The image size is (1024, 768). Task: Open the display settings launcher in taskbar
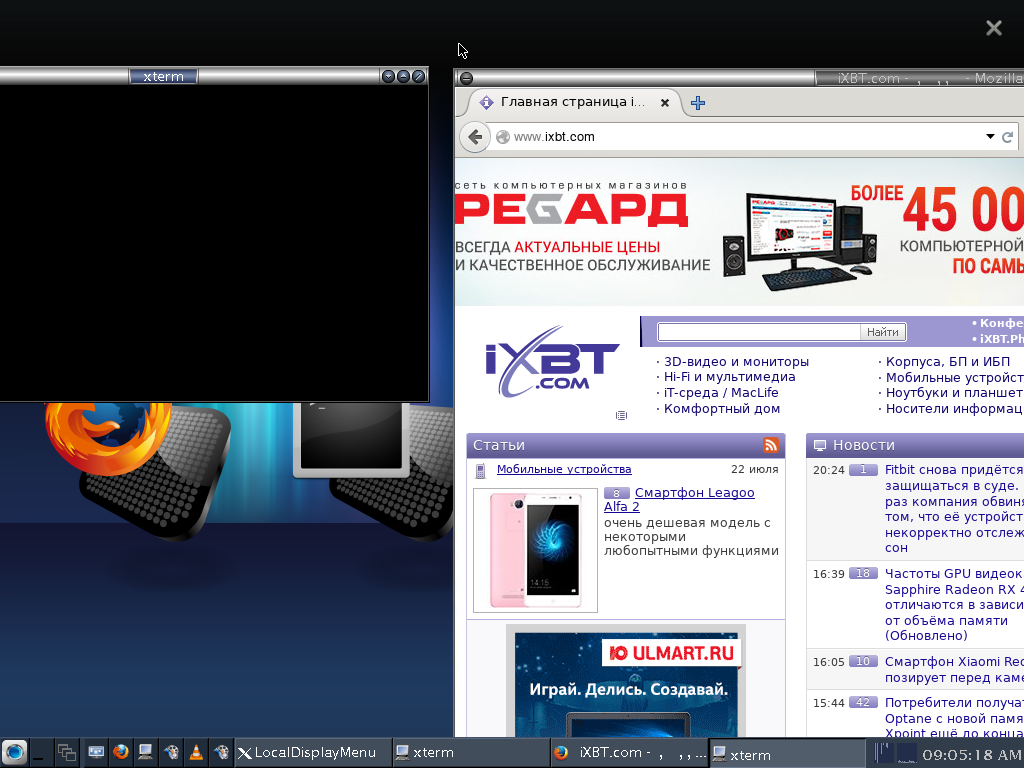[x=96, y=753]
